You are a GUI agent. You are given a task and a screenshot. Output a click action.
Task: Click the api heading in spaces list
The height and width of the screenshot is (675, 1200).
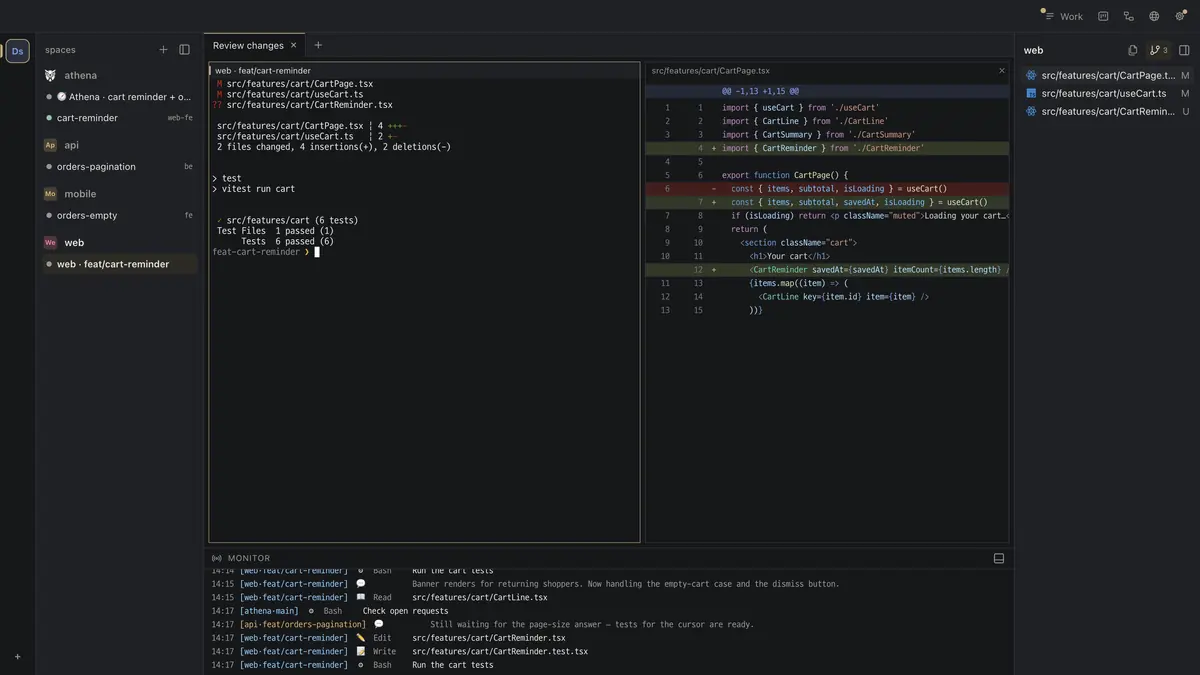tap(72, 145)
